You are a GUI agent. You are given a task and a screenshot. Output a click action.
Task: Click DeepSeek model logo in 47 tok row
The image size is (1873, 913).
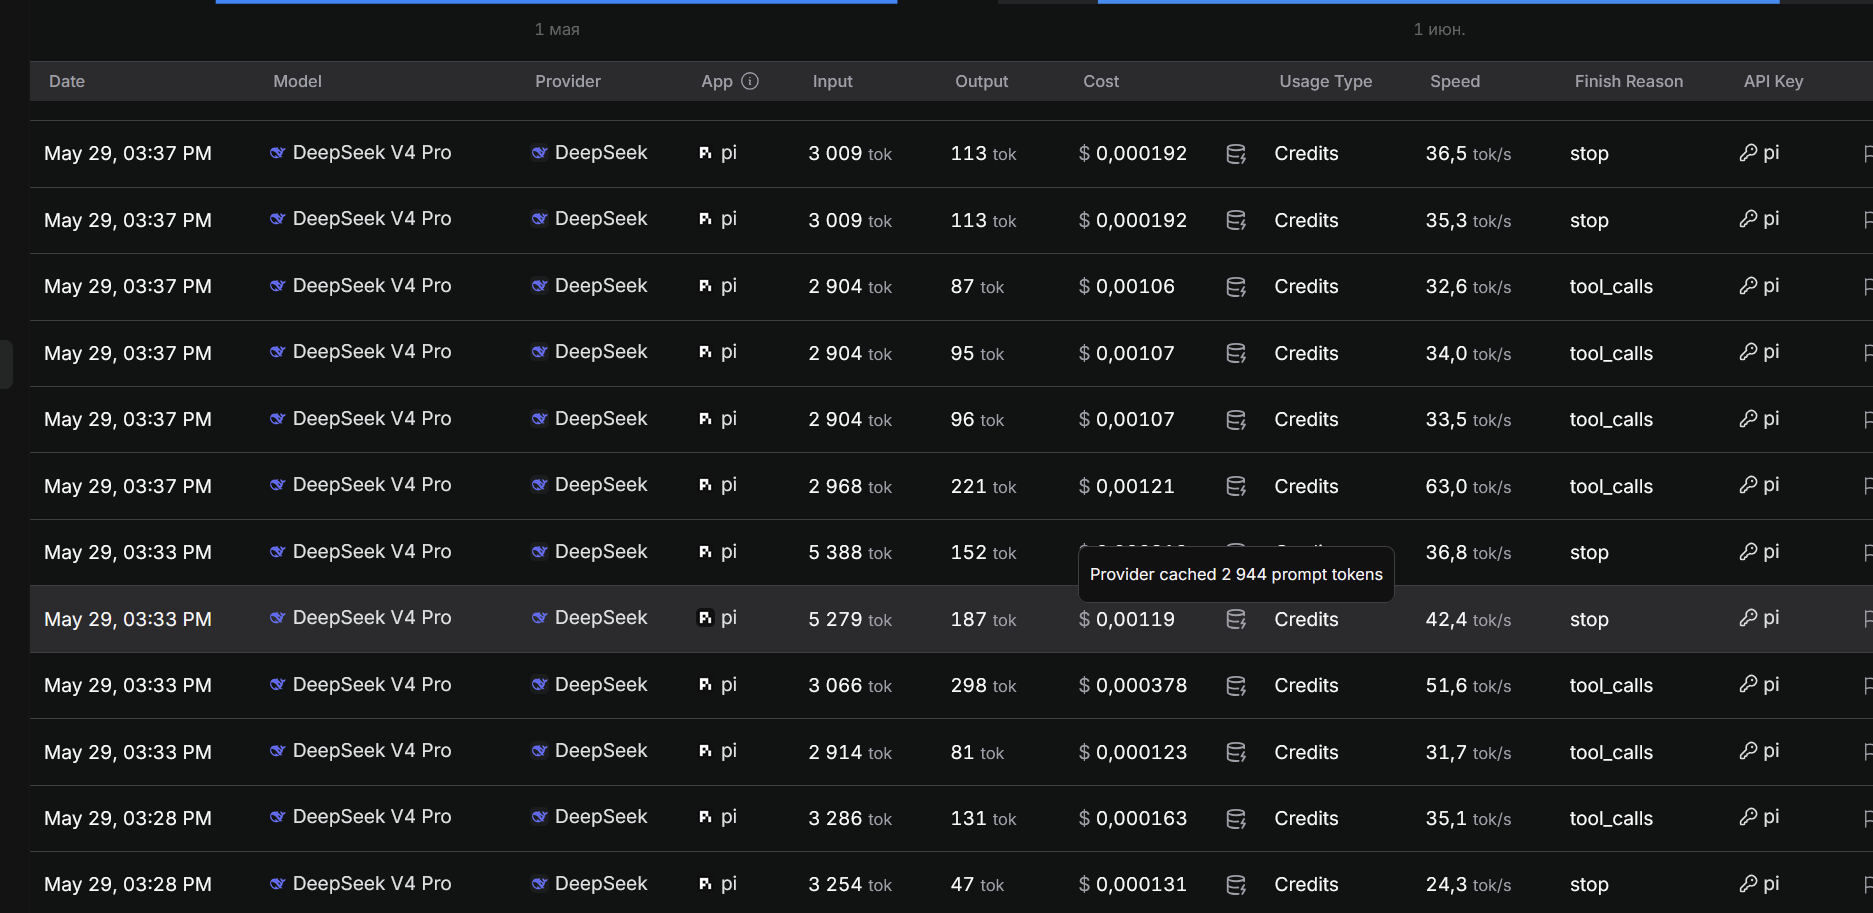[x=277, y=884]
